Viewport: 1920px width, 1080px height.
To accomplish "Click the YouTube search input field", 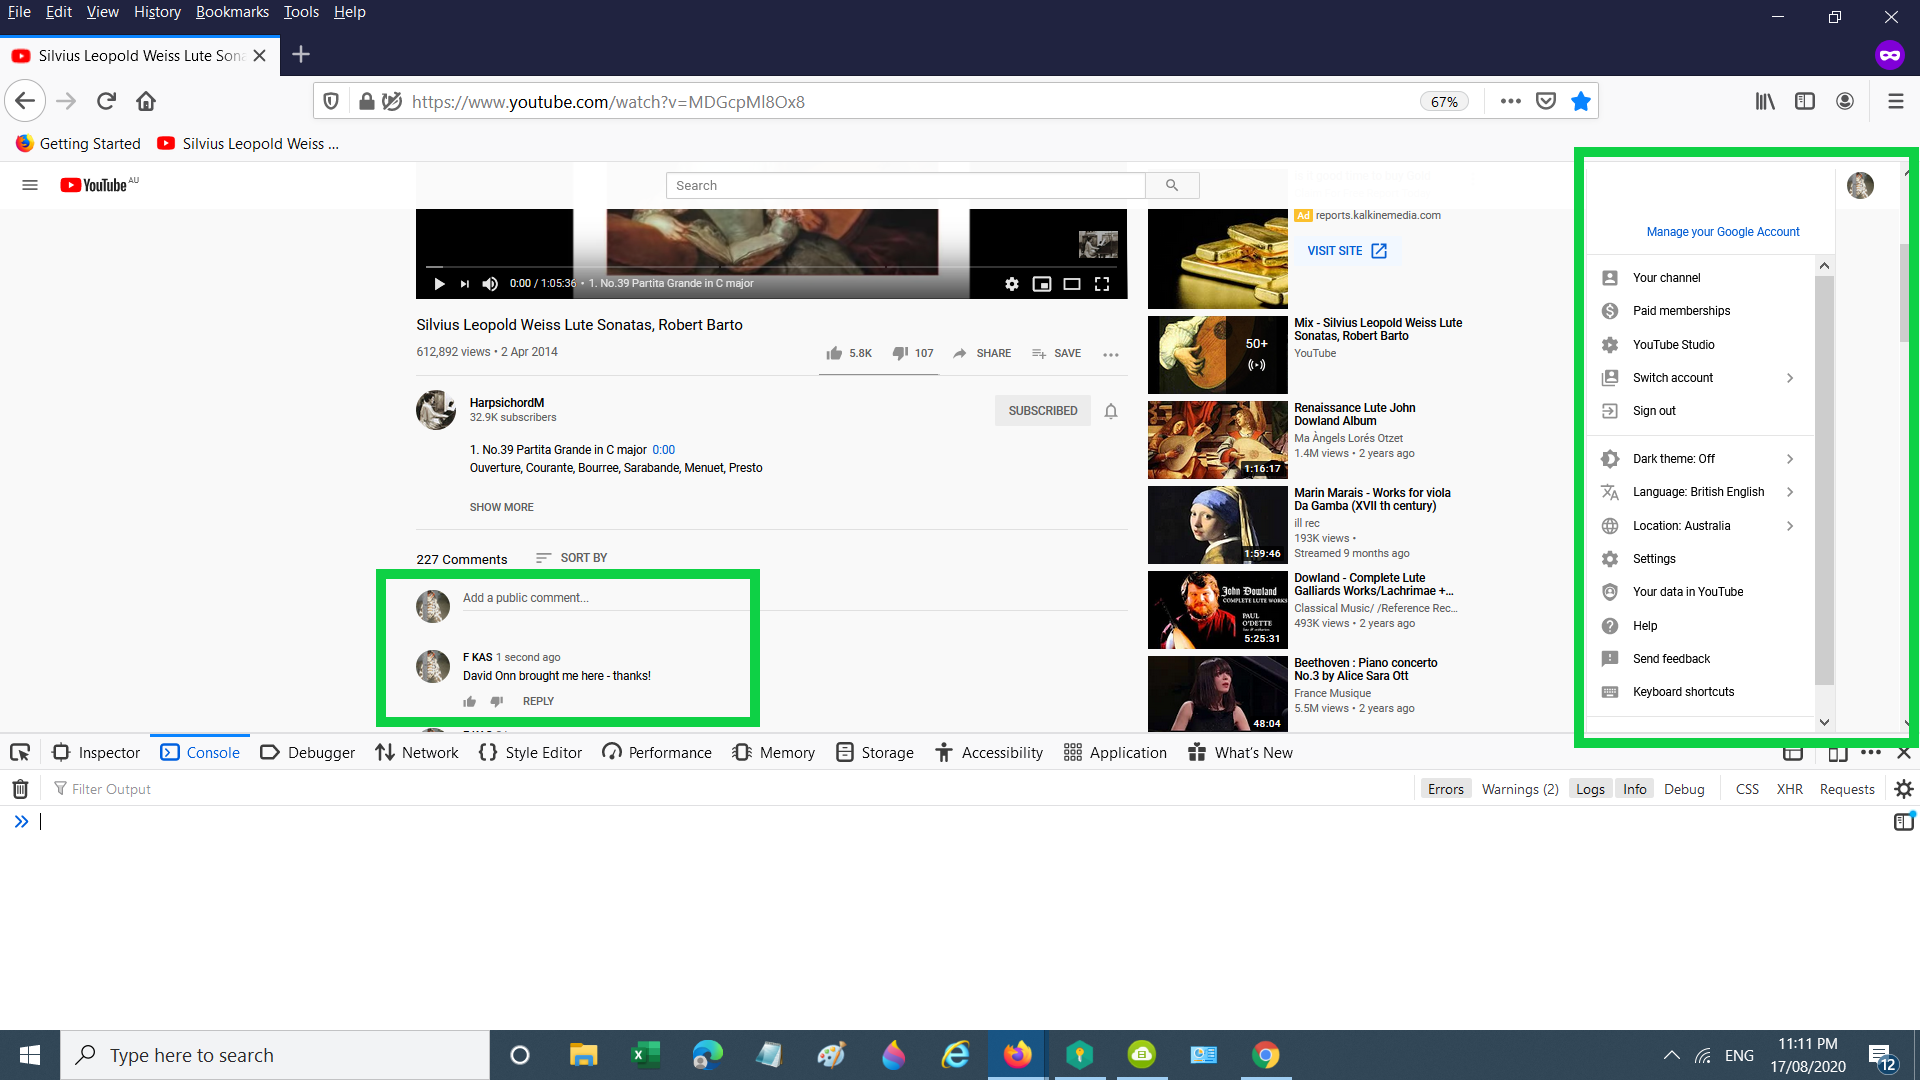I will (x=905, y=185).
